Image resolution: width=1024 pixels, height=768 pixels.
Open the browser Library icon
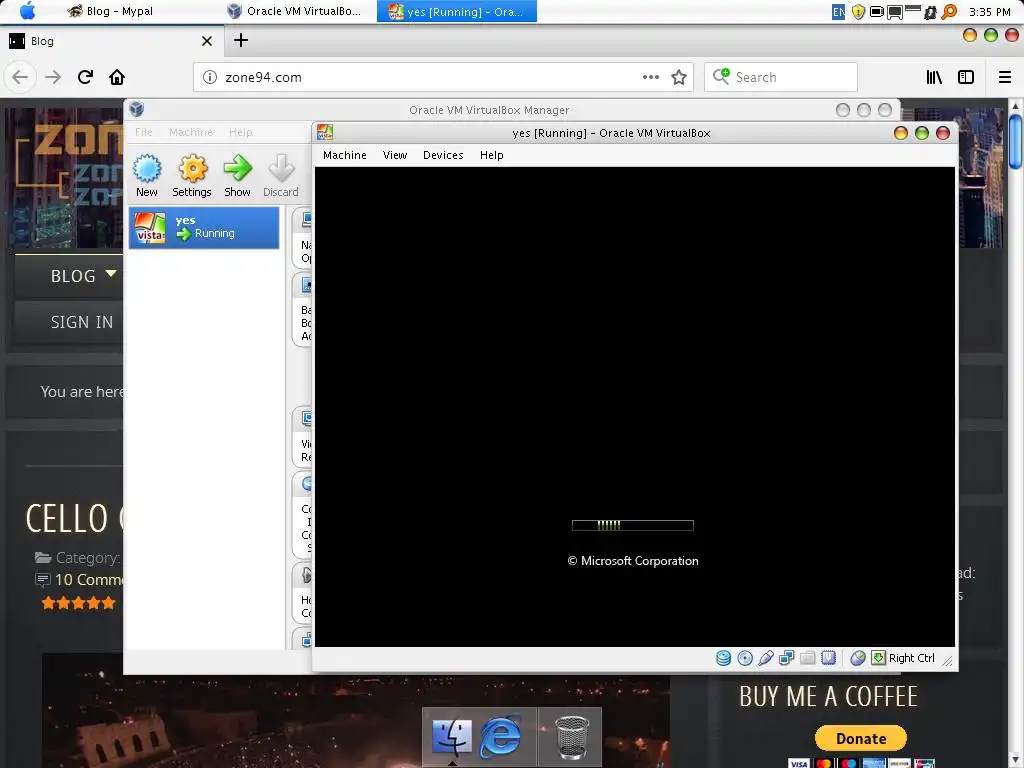tap(934, 77)
